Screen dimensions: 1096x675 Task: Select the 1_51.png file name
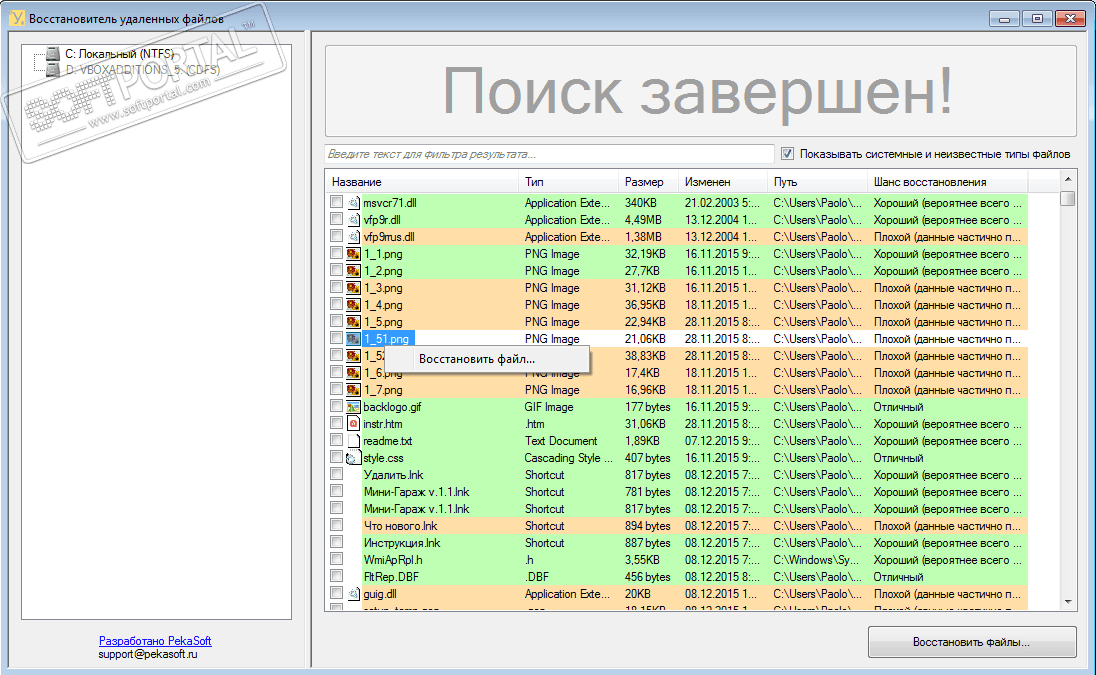pyautogui.click(x=388, y=339)
